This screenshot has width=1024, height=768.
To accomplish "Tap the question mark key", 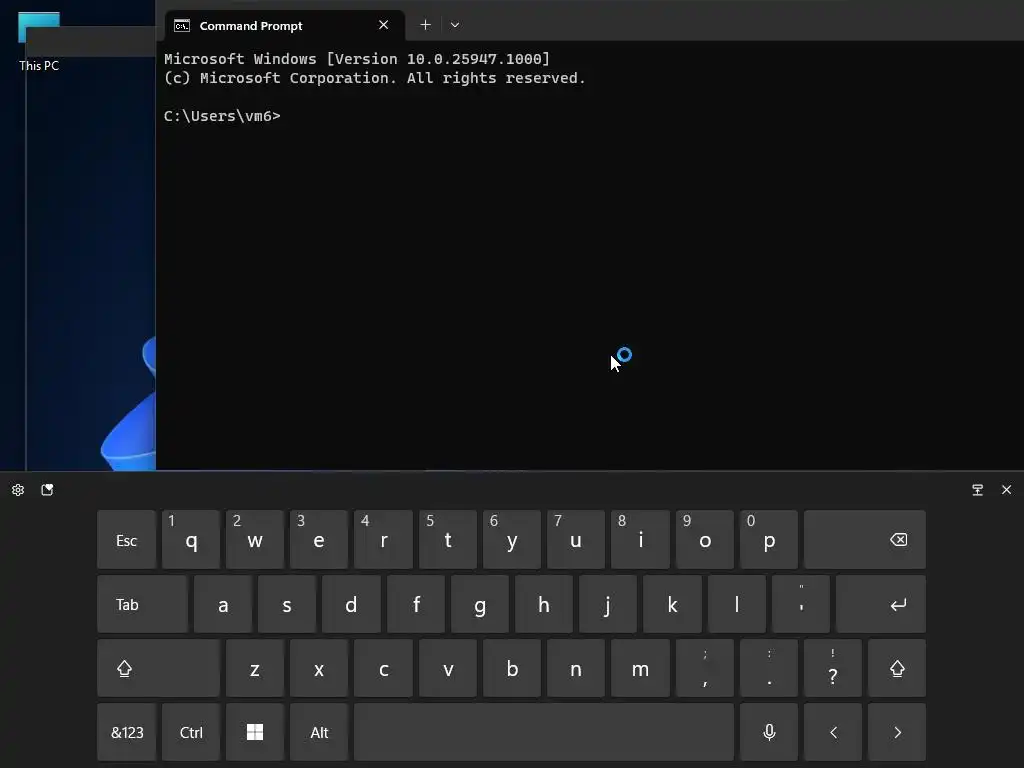I will point(833,669).
